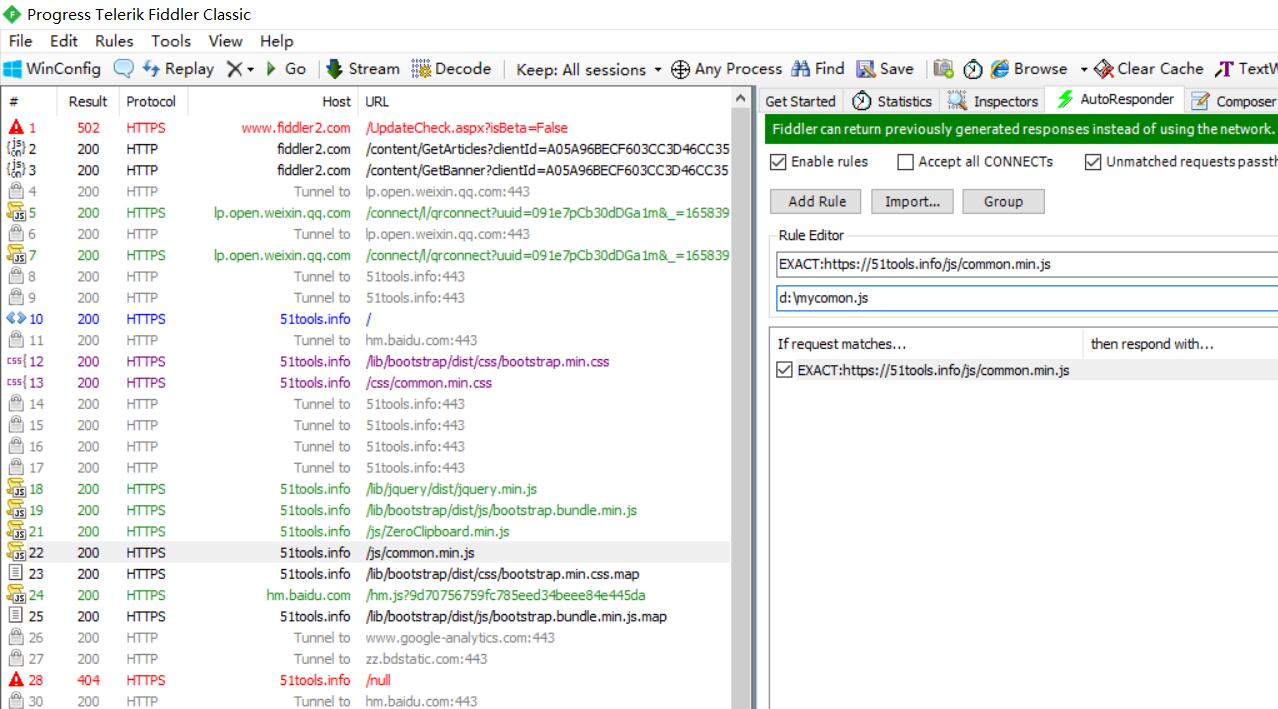Click the WinConfig toolbar icon
The image size is (1278, 709).
14,69
